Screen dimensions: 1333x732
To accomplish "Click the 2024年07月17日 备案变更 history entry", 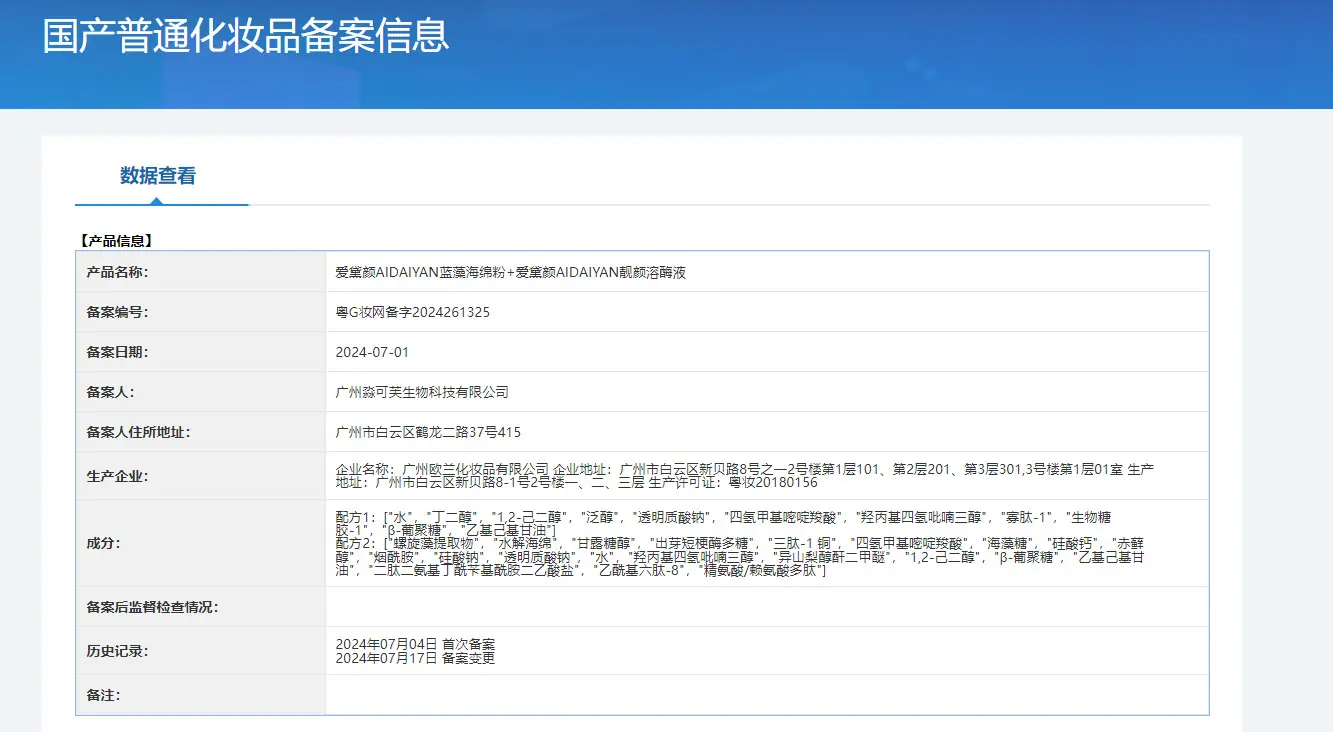I will 415,658.
